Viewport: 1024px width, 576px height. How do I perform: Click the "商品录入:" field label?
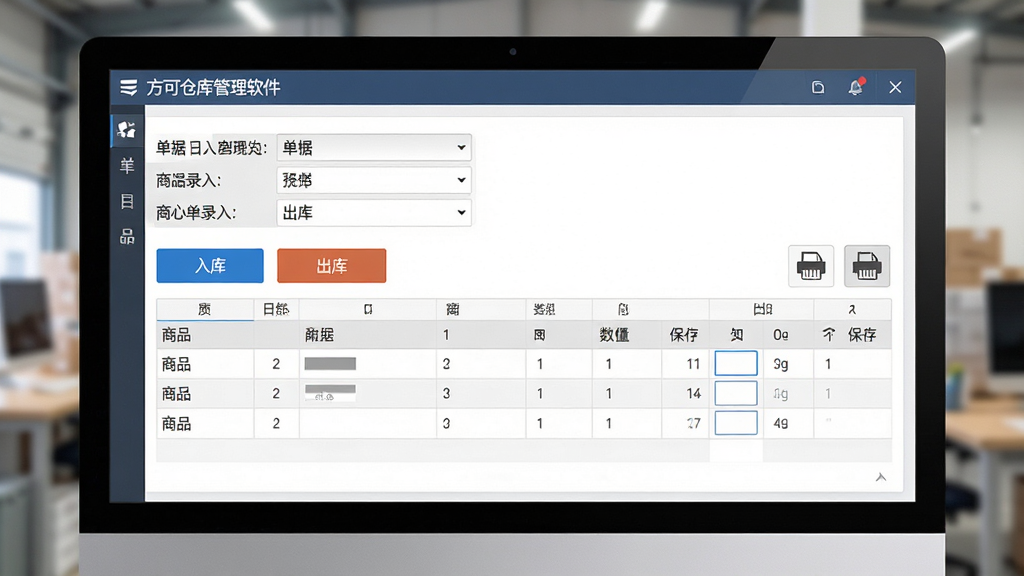(189, 180)
